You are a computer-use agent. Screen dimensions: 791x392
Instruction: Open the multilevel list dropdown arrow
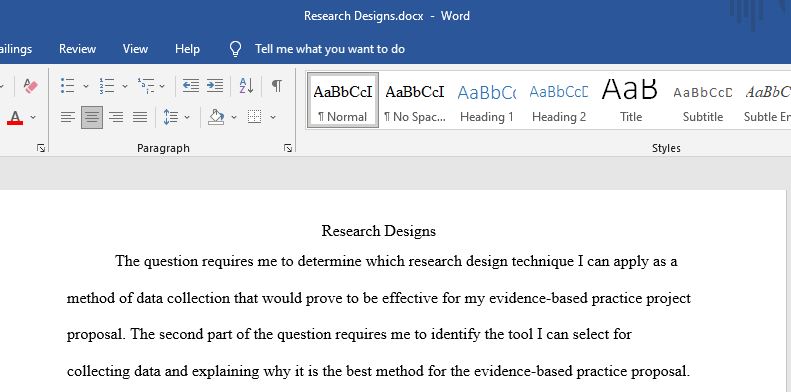tap(162, 86)
